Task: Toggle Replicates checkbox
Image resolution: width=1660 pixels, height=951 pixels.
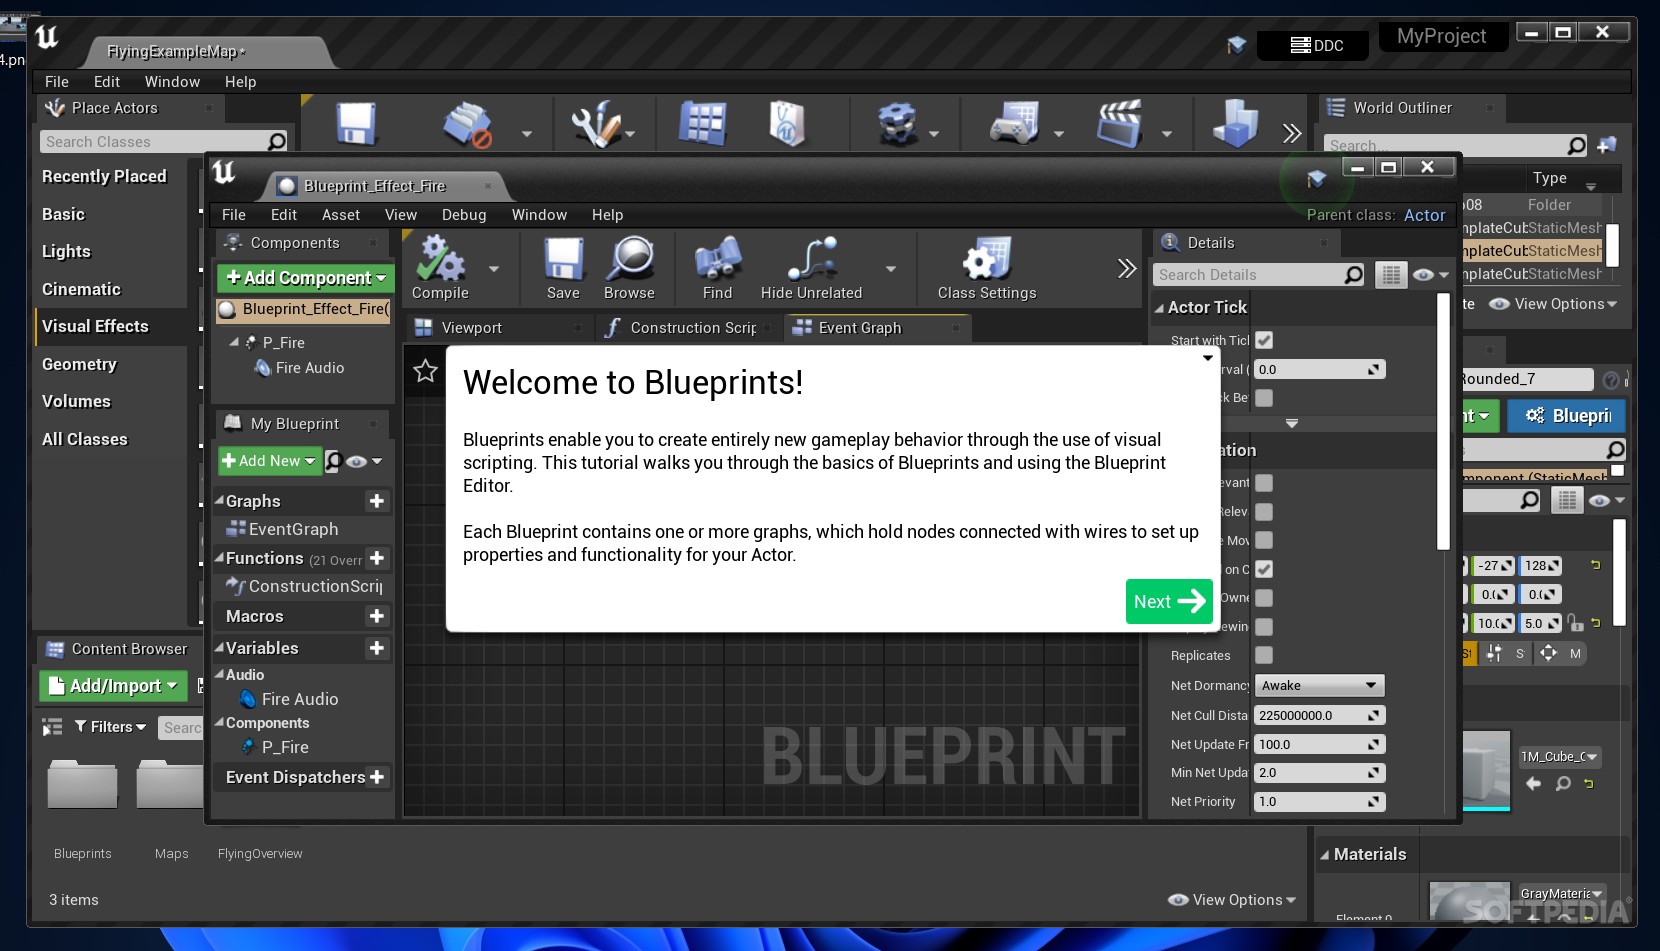Action: tap(1264, 655)
